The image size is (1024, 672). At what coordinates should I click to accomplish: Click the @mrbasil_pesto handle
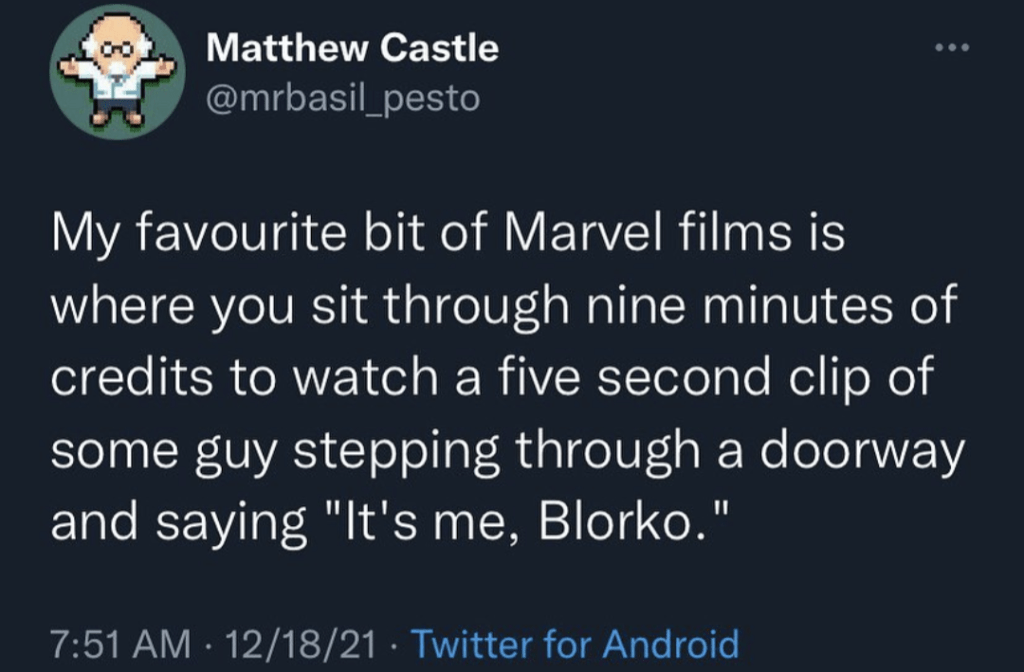[342, 99]
